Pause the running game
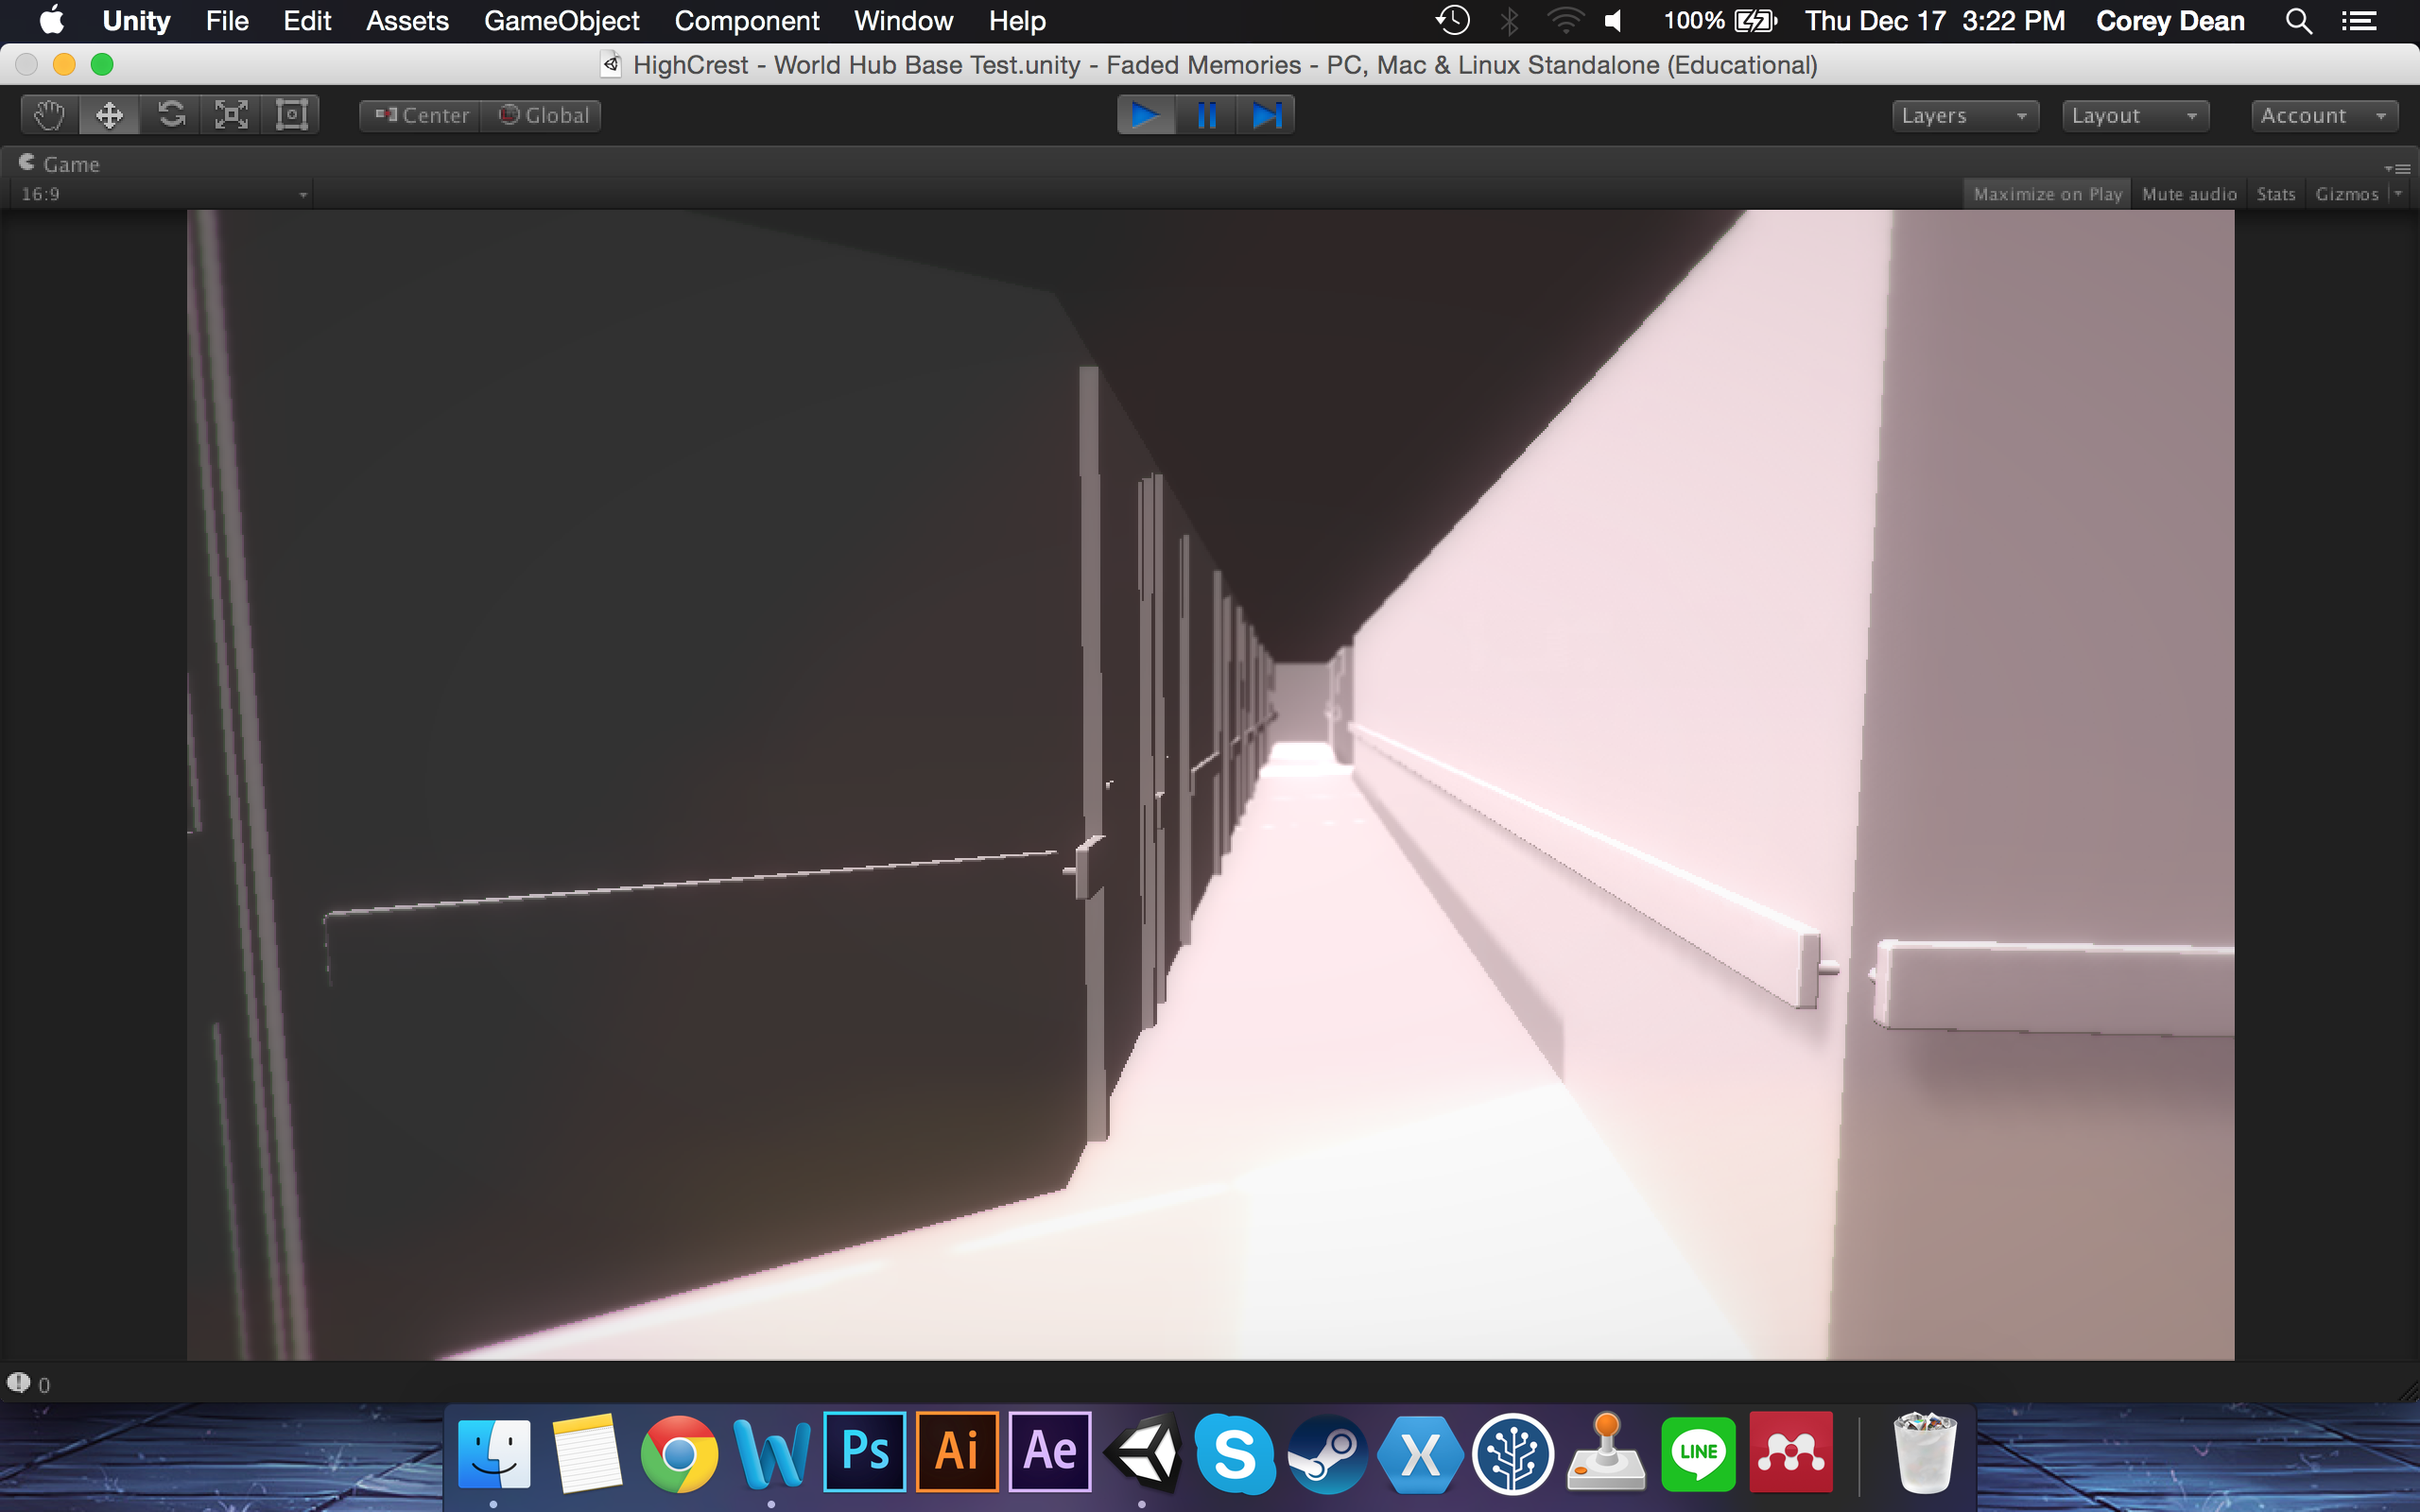The width and height of the screenshot is (2420, 1512). click(1206, 115)
